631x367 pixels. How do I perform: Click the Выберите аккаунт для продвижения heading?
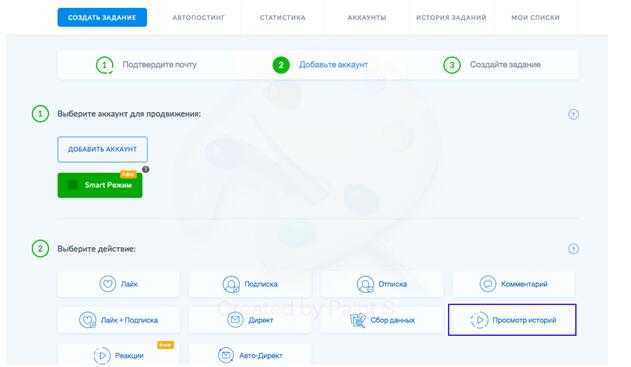[129, 114]
